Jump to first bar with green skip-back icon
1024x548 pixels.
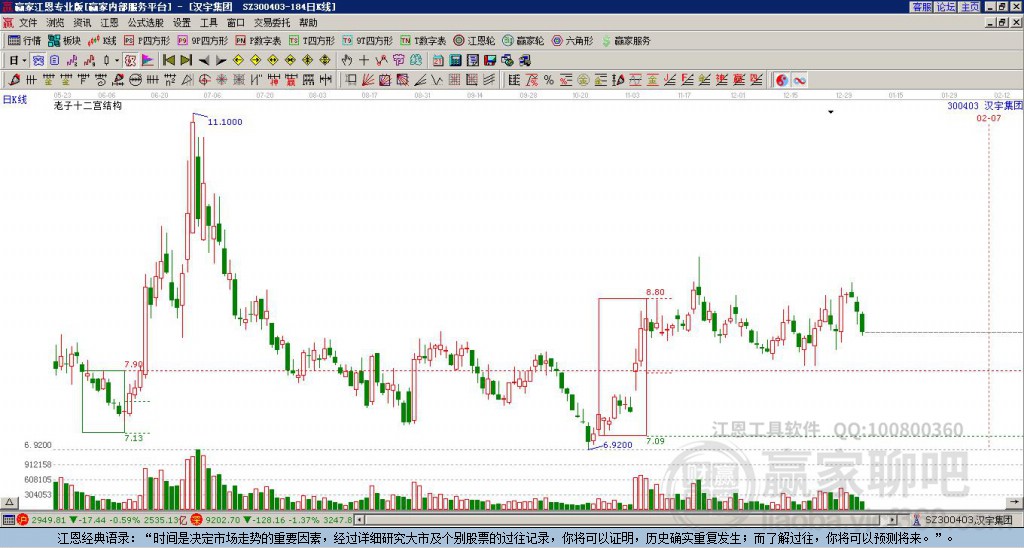click(168, 60)
